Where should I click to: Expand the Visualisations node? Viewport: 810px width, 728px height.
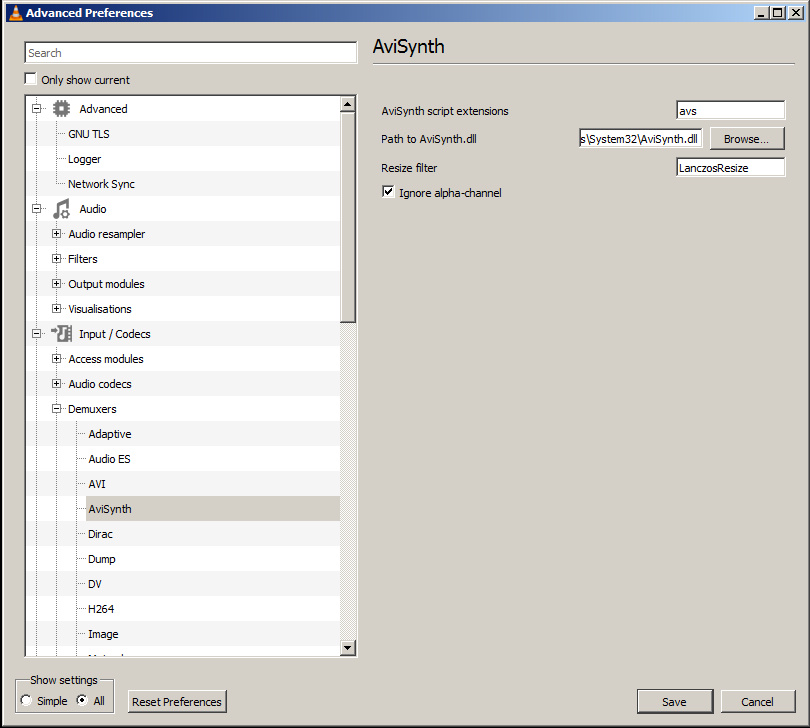pyautogui.click(x=57, y=308)
